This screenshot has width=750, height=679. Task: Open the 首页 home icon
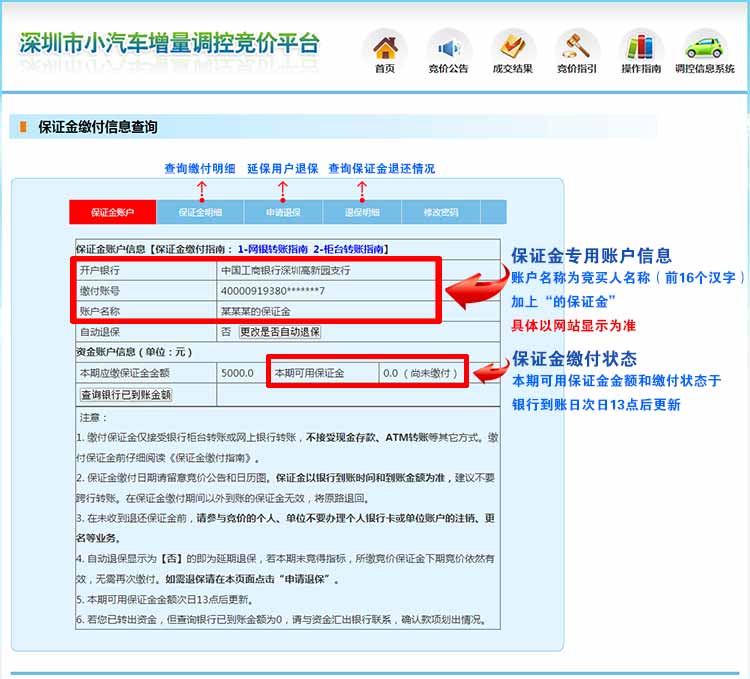[x=385, y=46]
